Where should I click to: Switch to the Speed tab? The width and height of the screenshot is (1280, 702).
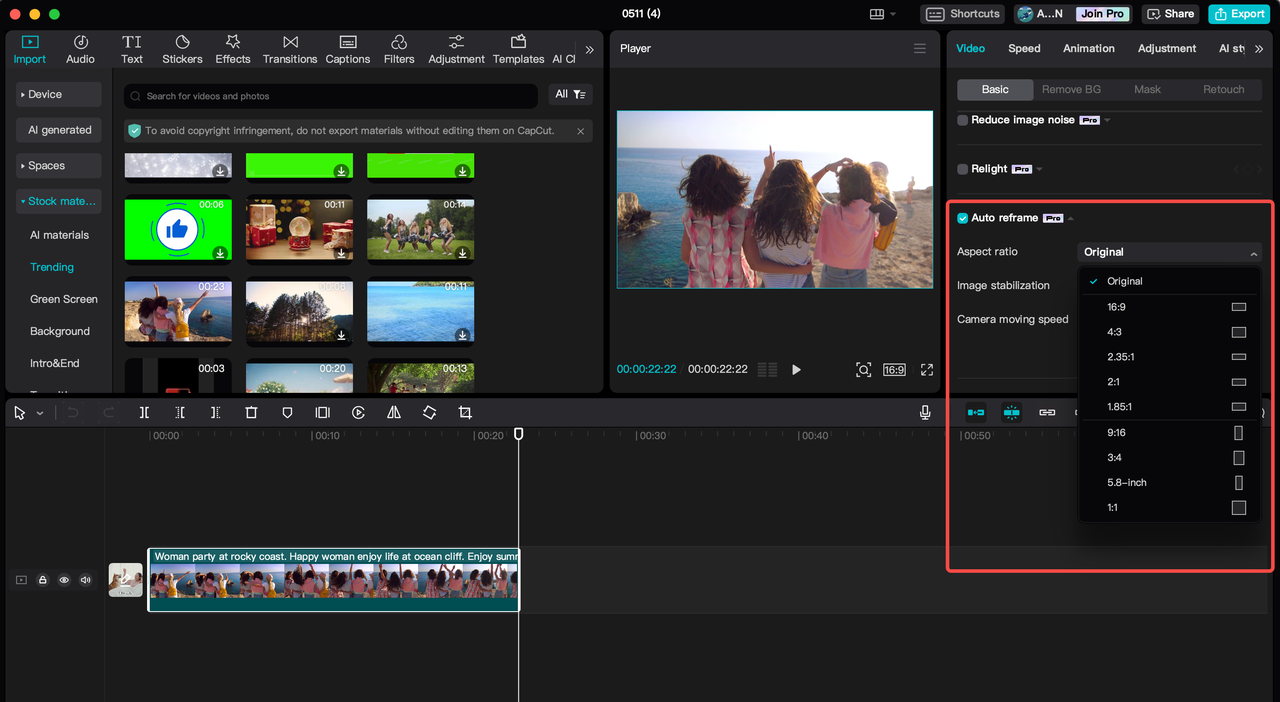click(x=1024, y=48)
